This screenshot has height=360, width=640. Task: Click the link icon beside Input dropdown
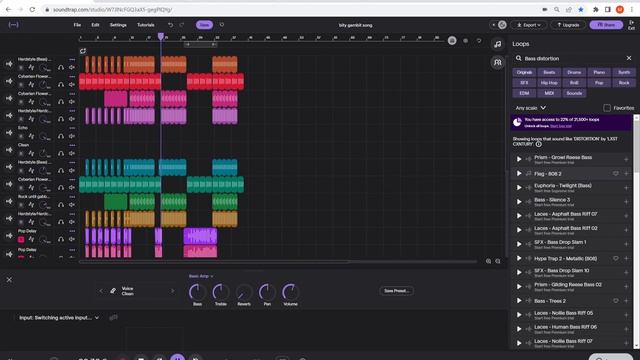pos(113,318)
